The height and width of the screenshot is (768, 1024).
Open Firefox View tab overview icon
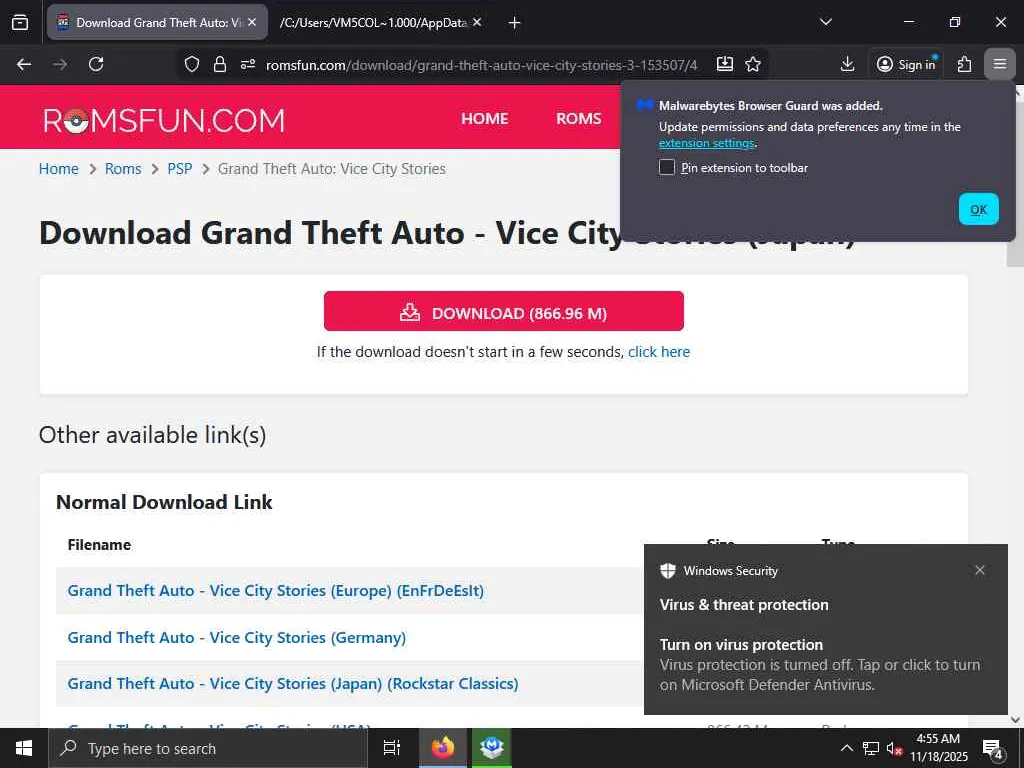(20, 23)
